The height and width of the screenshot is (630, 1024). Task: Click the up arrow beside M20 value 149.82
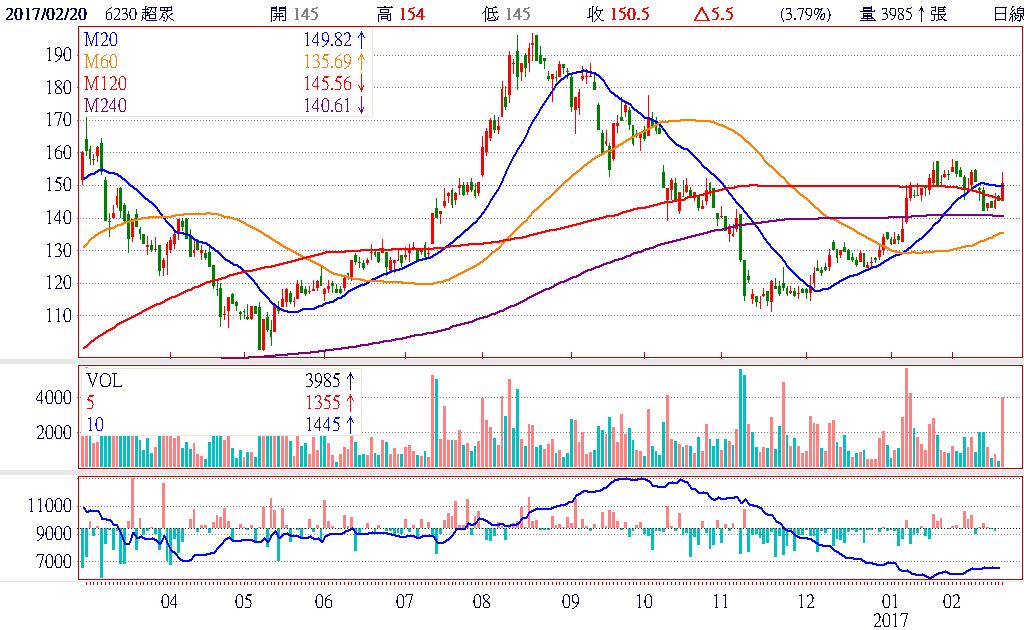click(359, 39)
